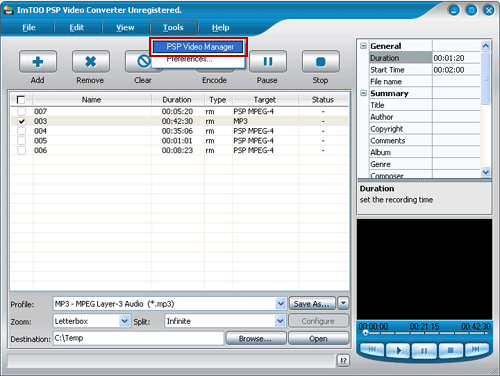500x376 pixels.
Task: Click the Configure button
Action: click(318, 321)
